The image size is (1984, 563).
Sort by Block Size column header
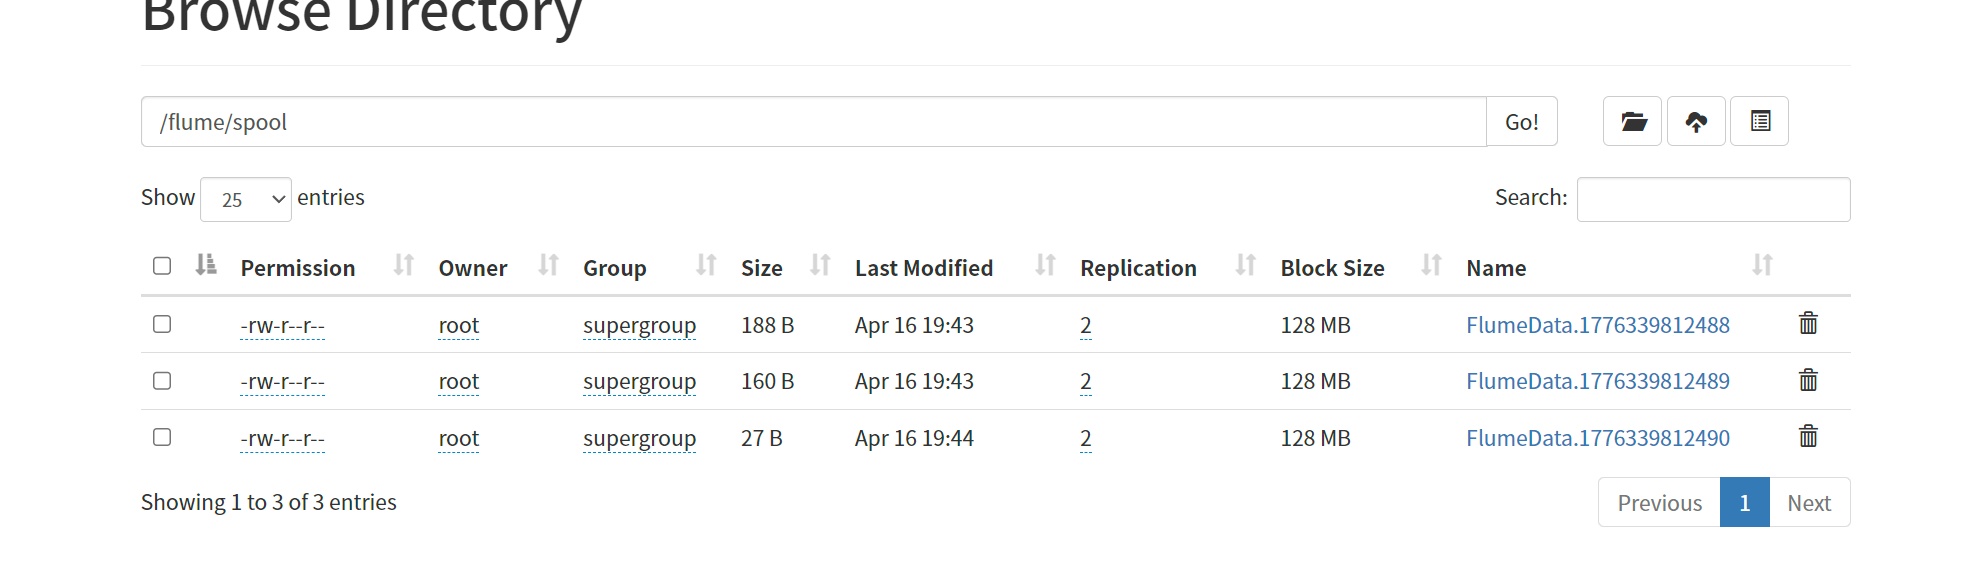click(1332, 268)
